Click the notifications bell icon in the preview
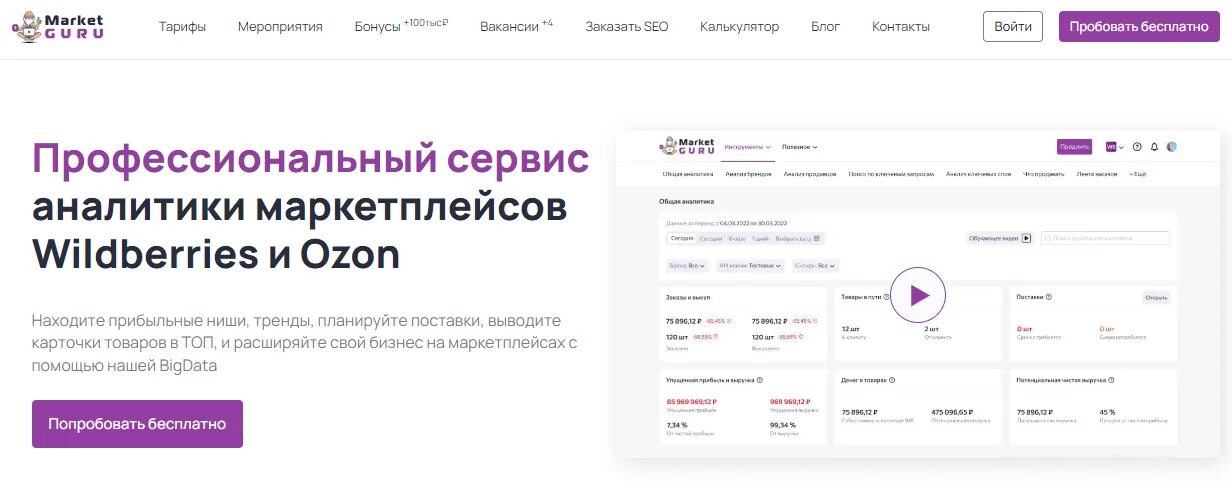Image resolution: width=1232 pixels, height=503 pixels. click(1154, 147)
